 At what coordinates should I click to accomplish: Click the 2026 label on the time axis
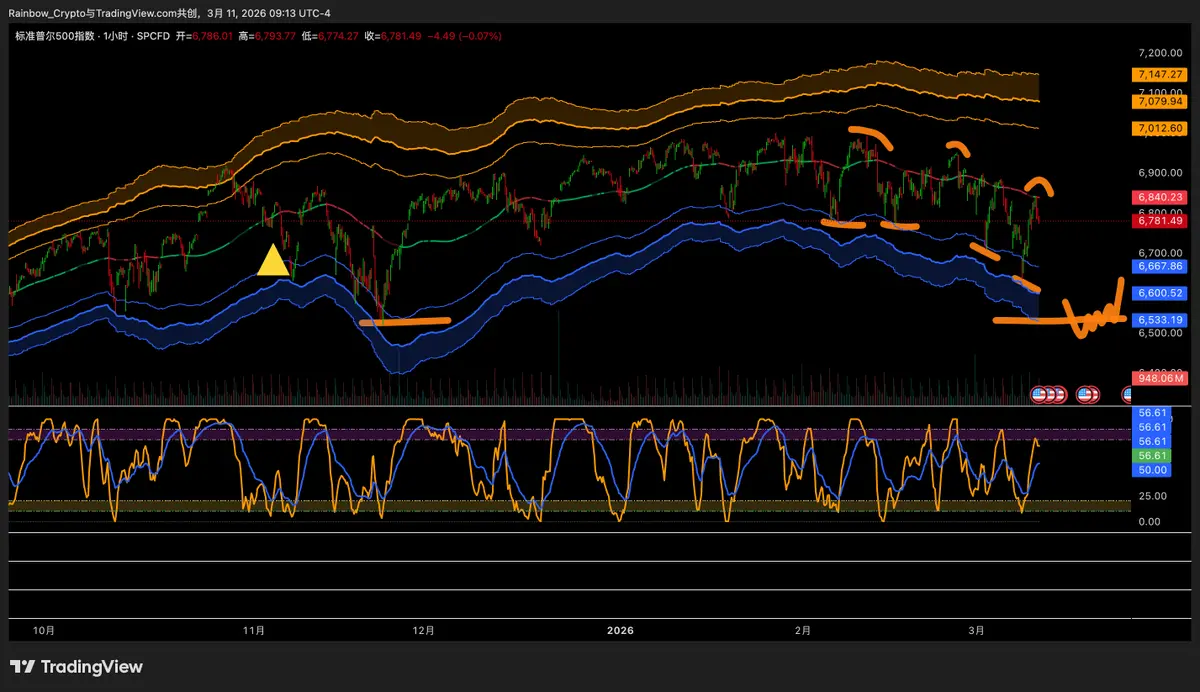[621, 631]
